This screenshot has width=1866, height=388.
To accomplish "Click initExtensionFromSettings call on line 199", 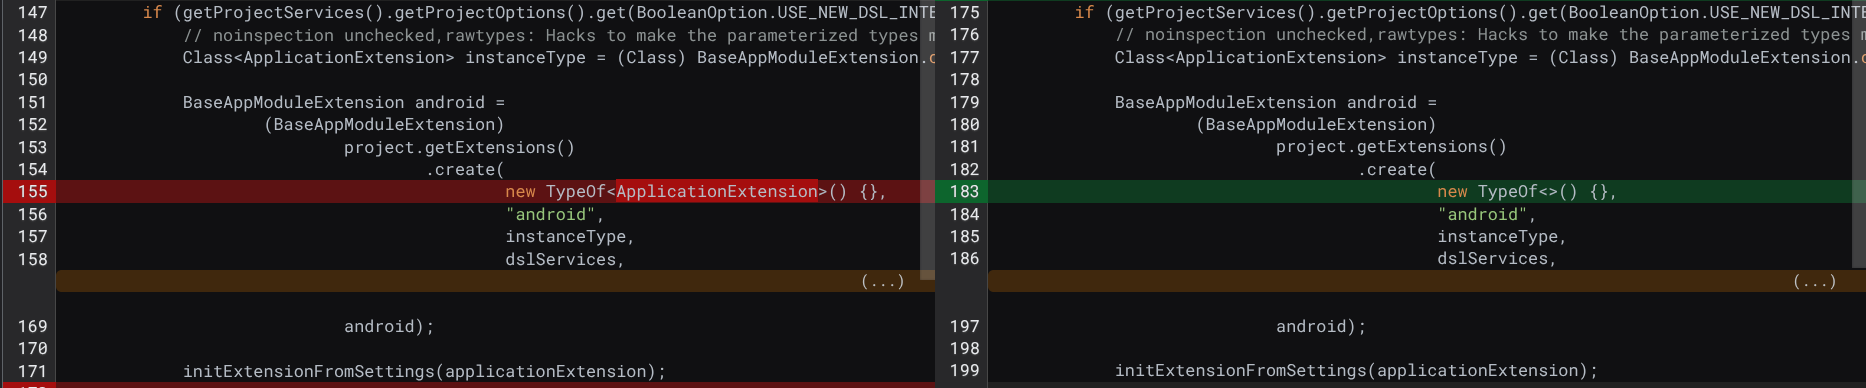I will tap(1356, 371).
